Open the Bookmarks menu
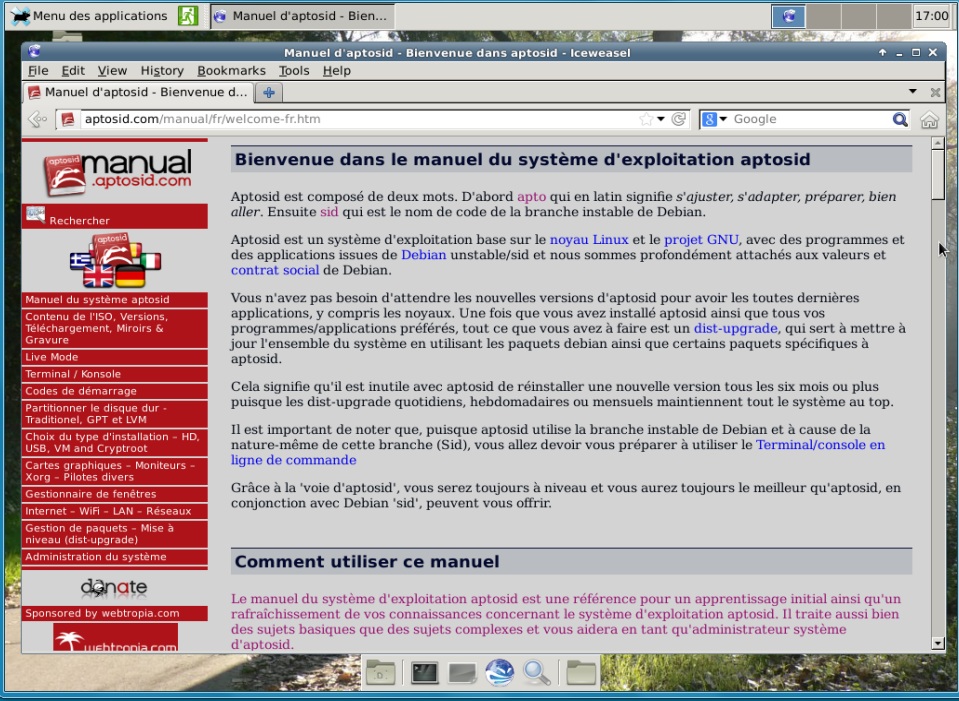This screenshot has width=959, height=701. (231, 71)
